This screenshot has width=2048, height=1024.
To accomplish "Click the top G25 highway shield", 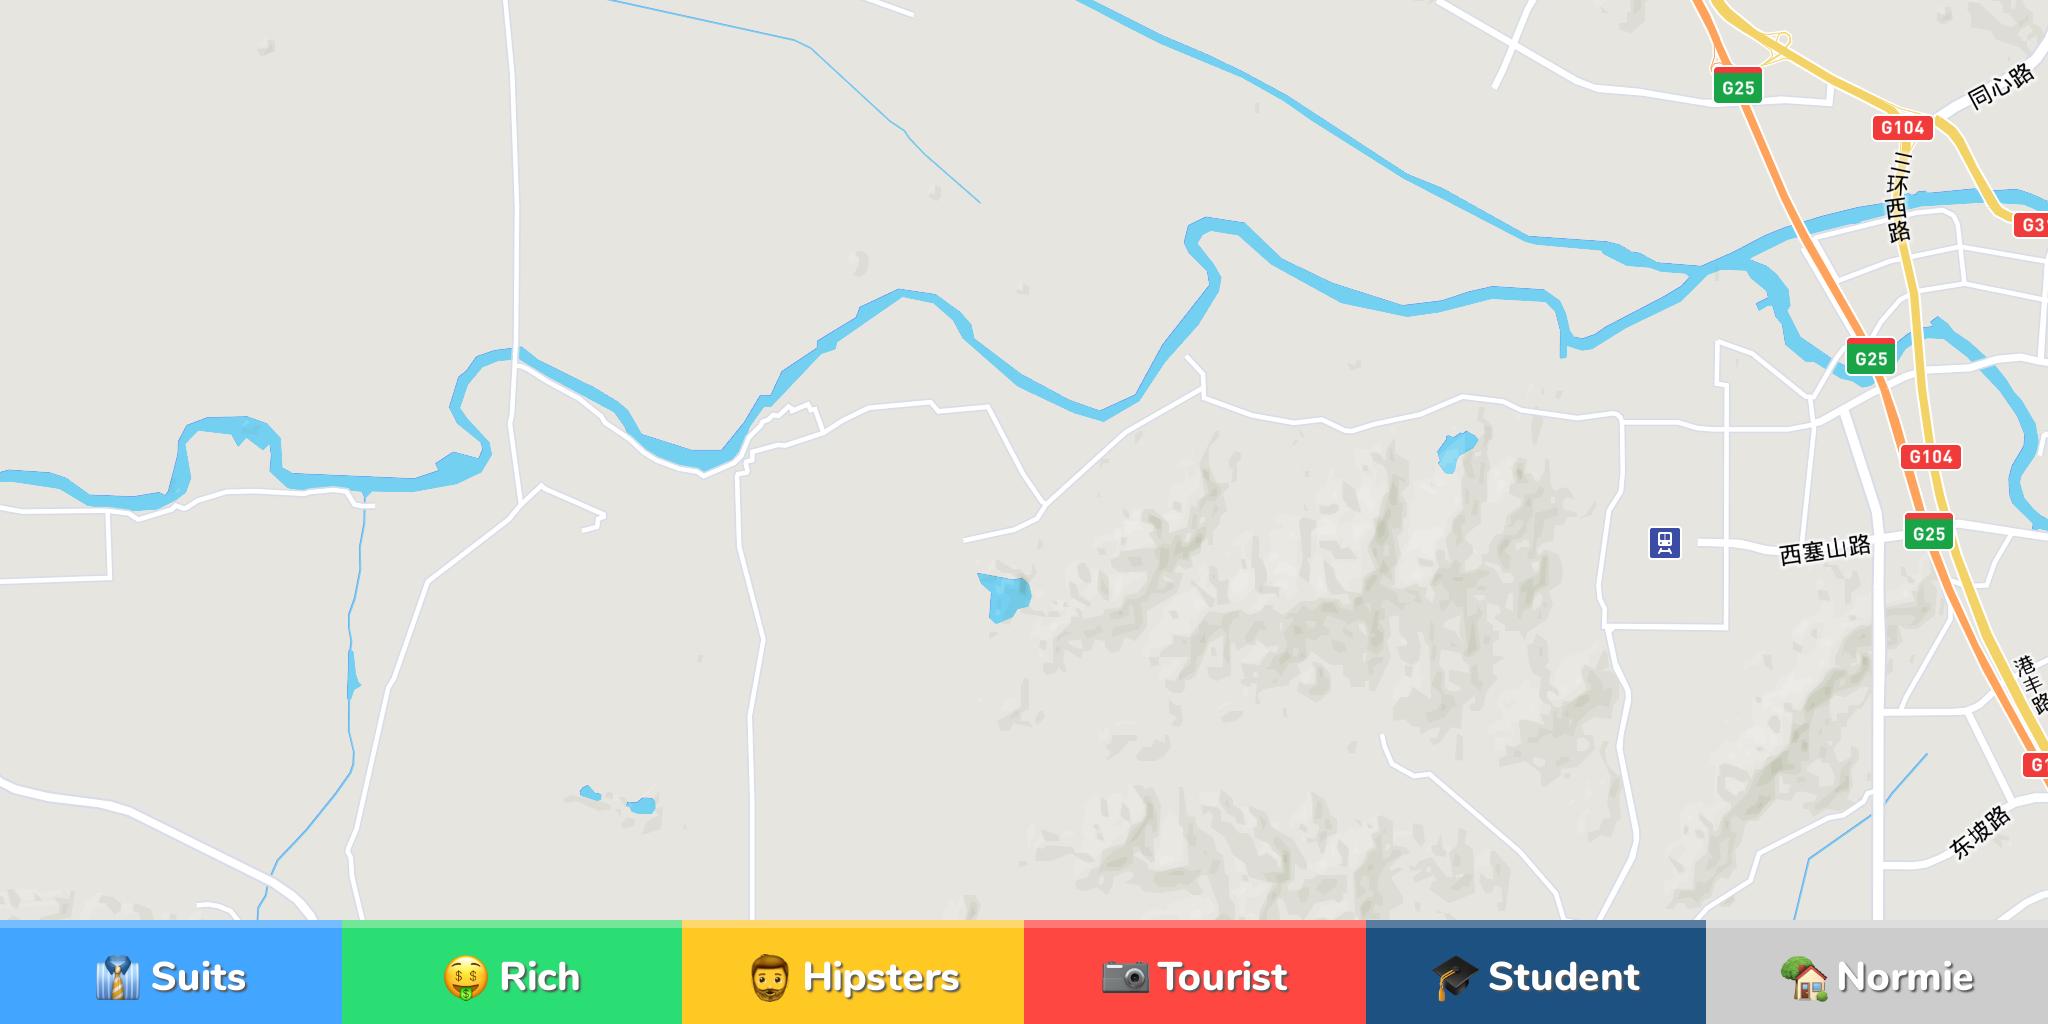I will pos(1738,86).
